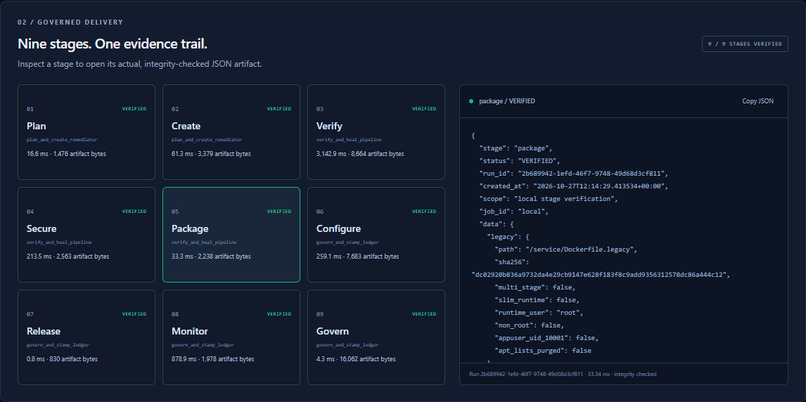Click the package / VERIFIED panel title
This screenshot has height=402, width=806.
coord(507,101)
